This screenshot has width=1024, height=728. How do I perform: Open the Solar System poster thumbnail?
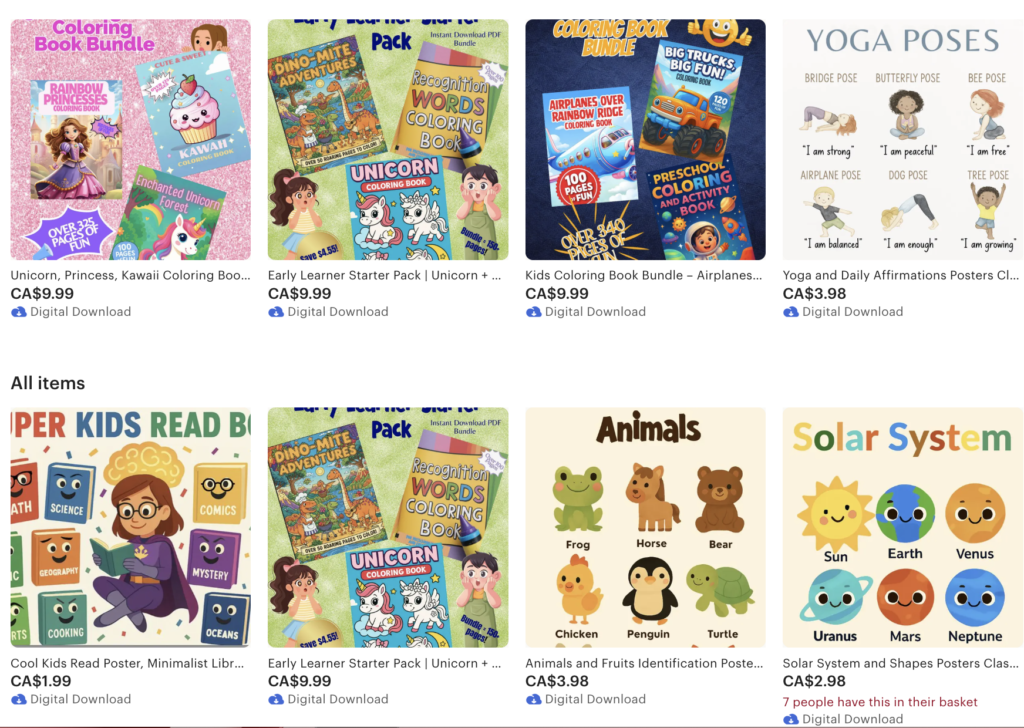(x=903, y=528)
